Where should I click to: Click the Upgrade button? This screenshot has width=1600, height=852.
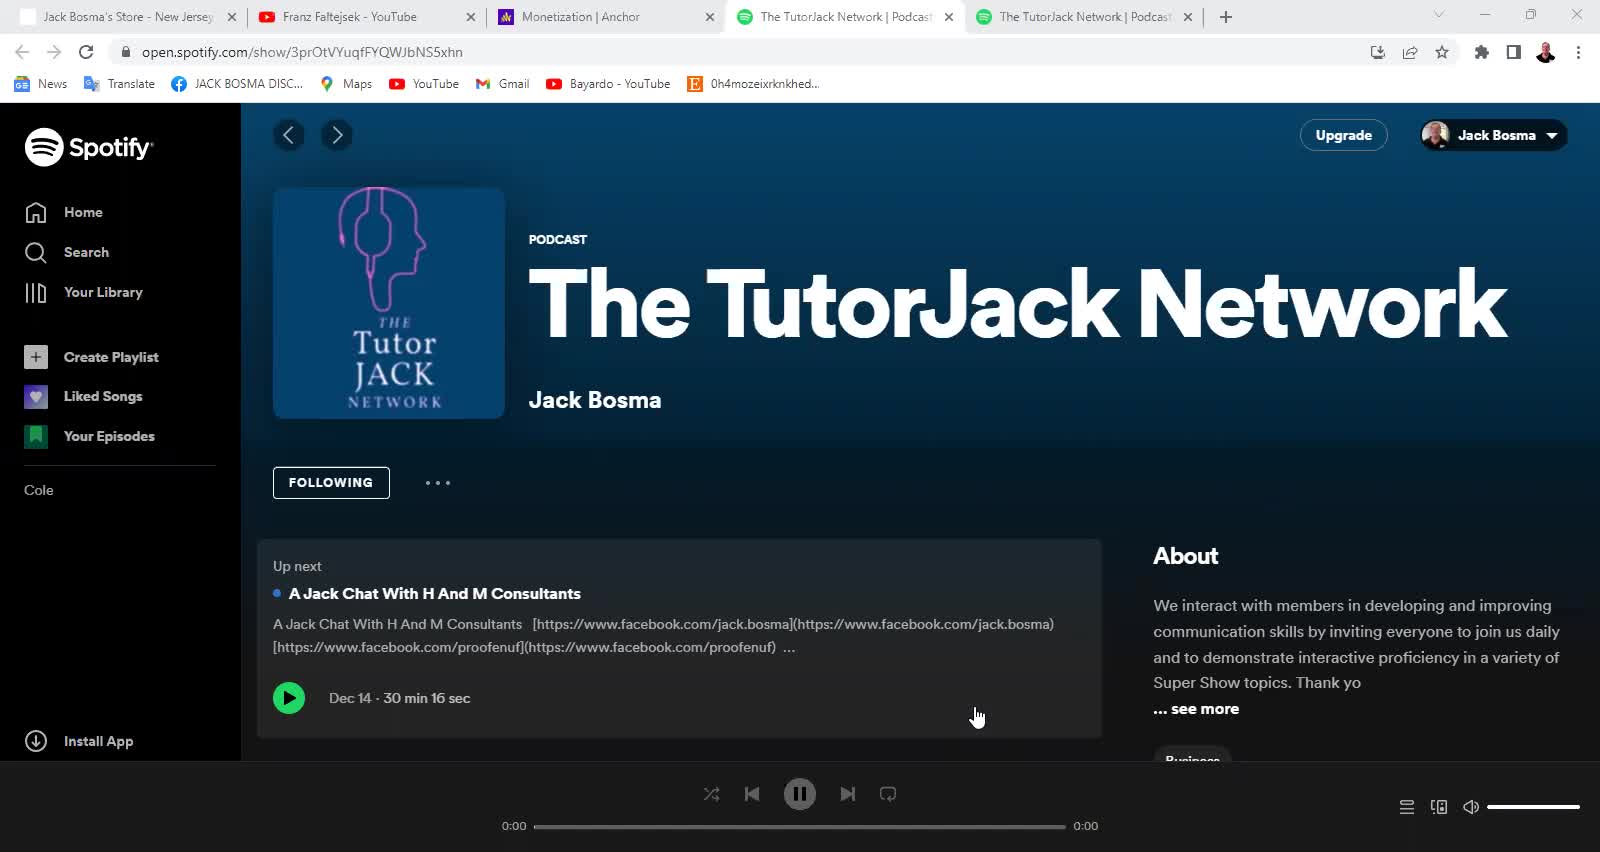pos(1343,135)
